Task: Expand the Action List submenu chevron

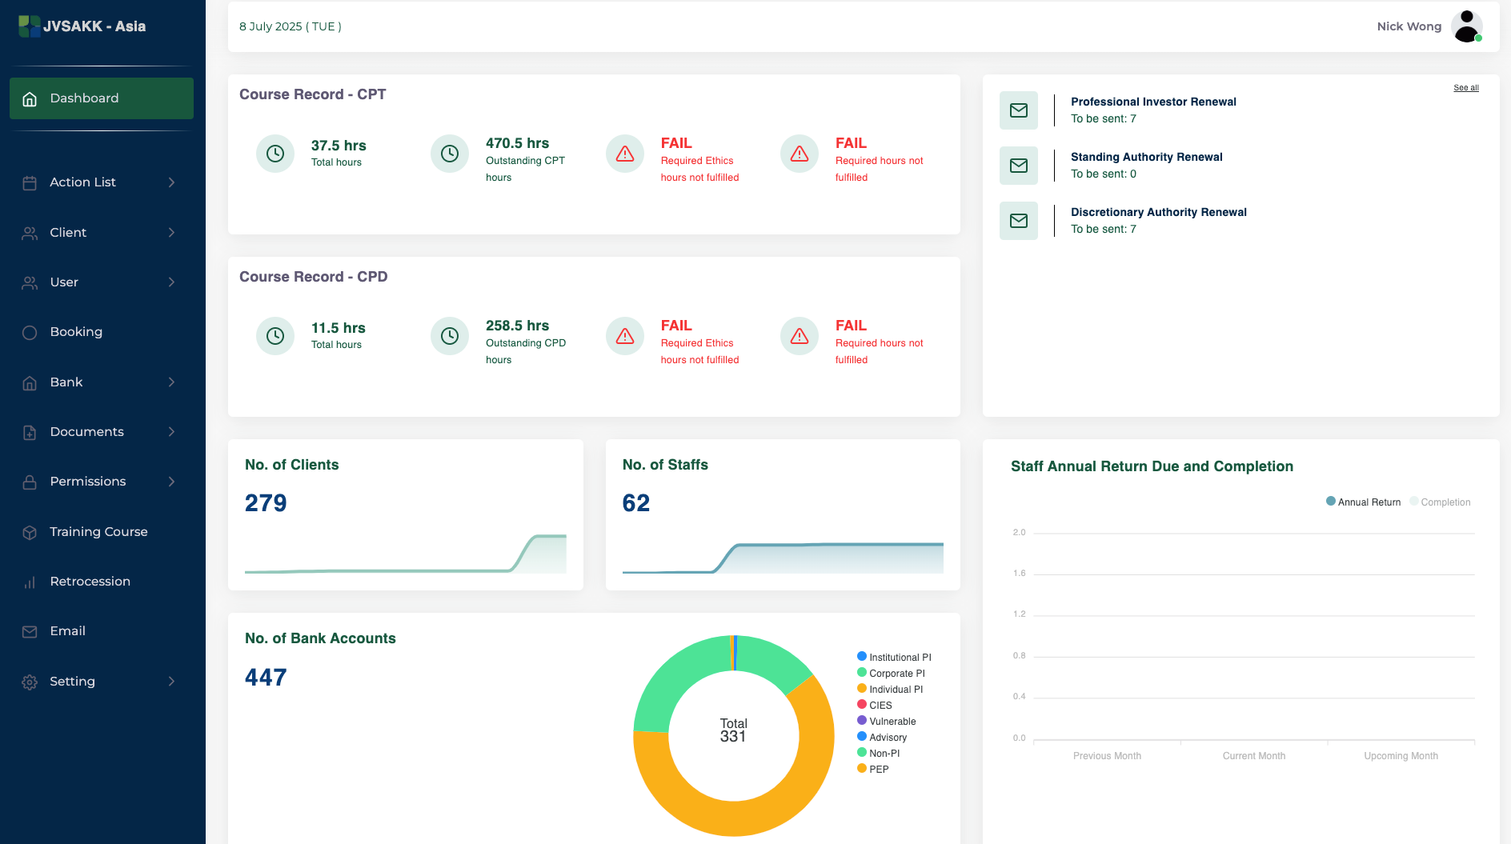Action: point(171,182)
